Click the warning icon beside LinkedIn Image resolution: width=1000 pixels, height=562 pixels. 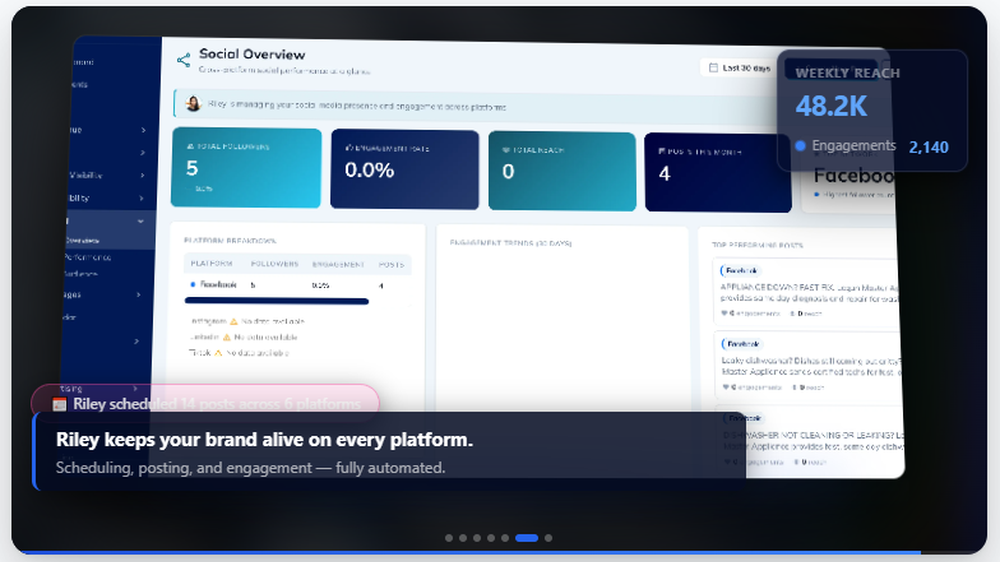coord(226,337)
